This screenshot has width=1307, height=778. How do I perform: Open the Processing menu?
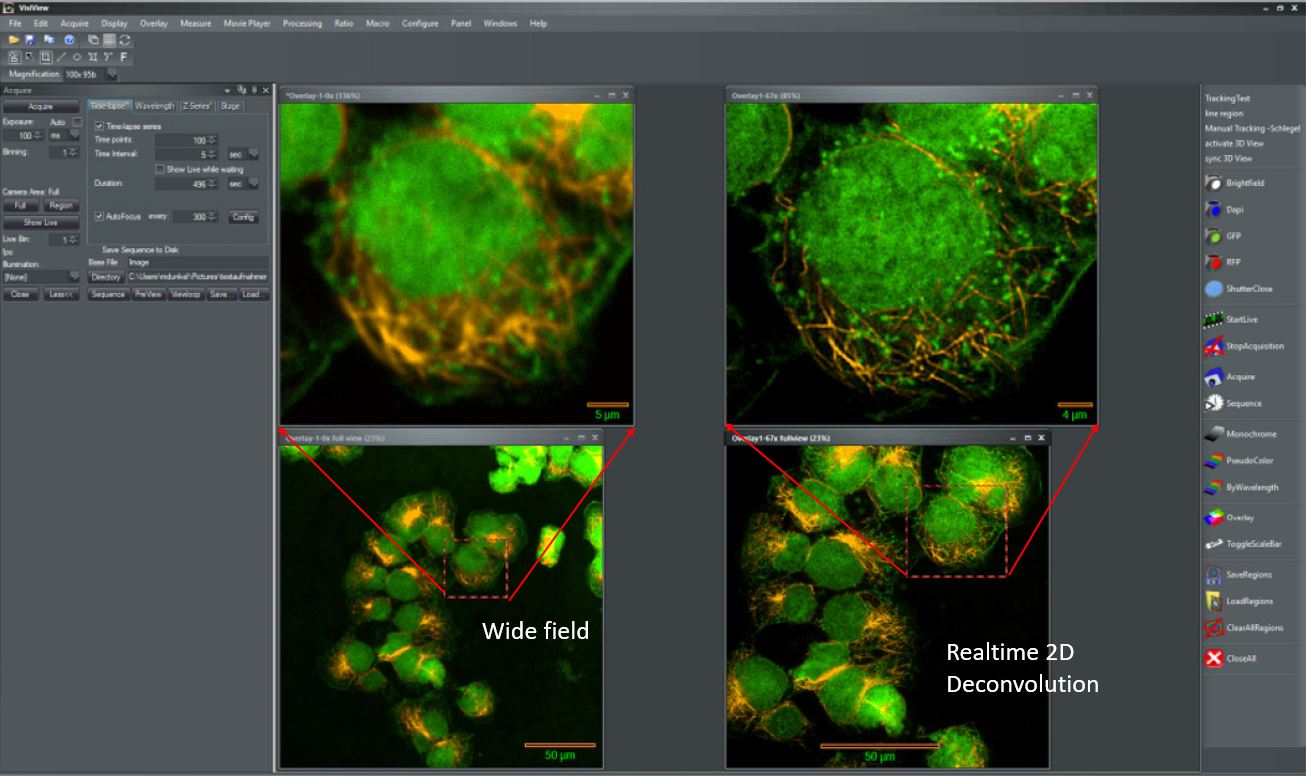(x=302, y=23)
